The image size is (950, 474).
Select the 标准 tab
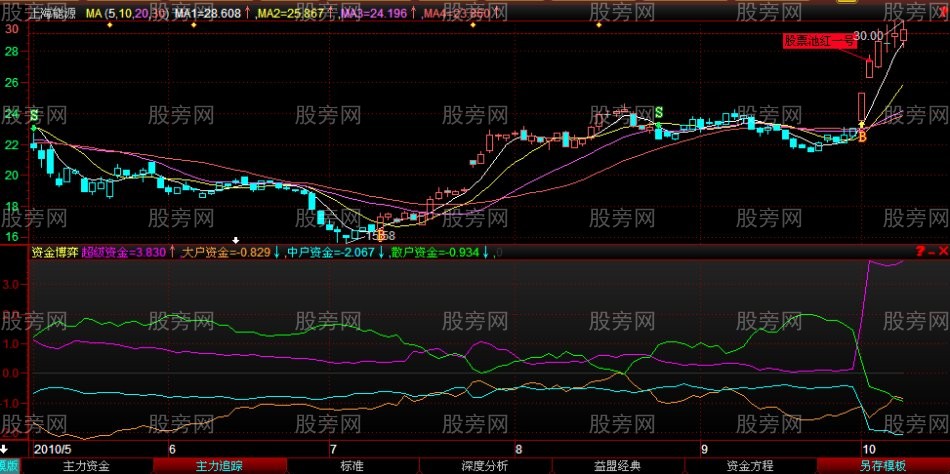tap(351, 466)
